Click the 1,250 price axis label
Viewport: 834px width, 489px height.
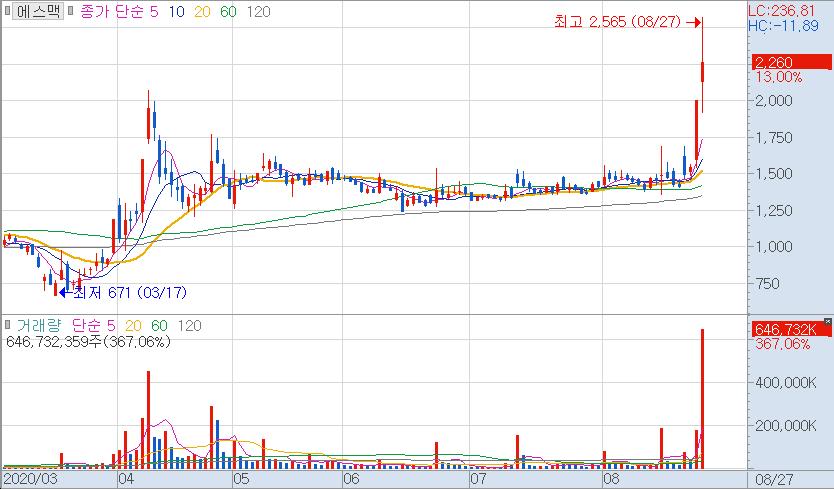(x=774, y=210)
